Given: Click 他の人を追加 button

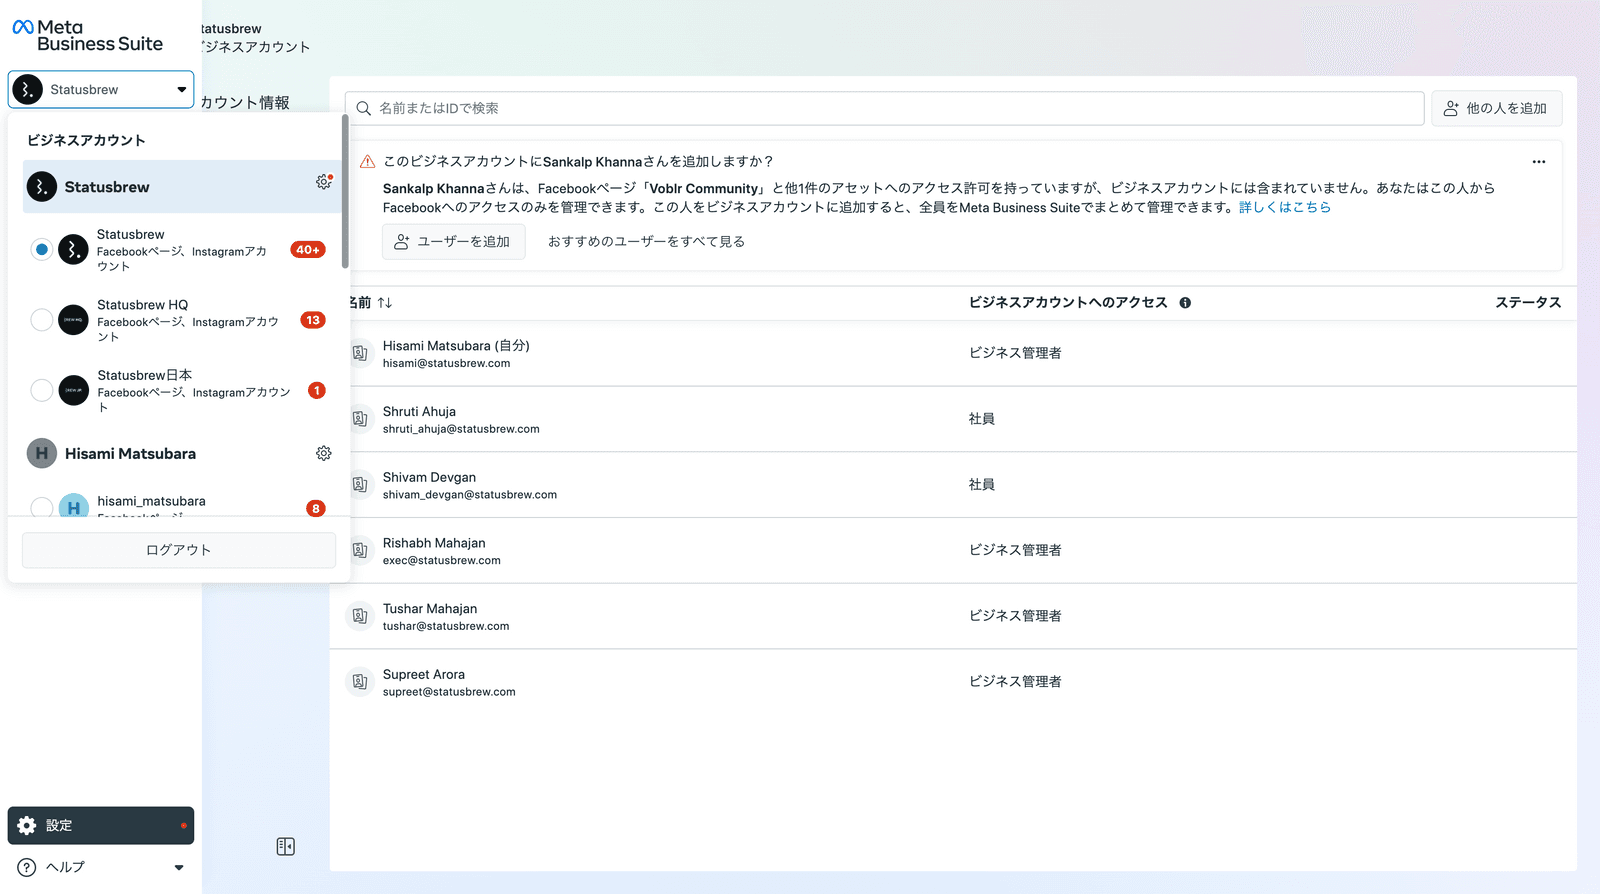Looking at the screenshot, I should click(1496, 109).
